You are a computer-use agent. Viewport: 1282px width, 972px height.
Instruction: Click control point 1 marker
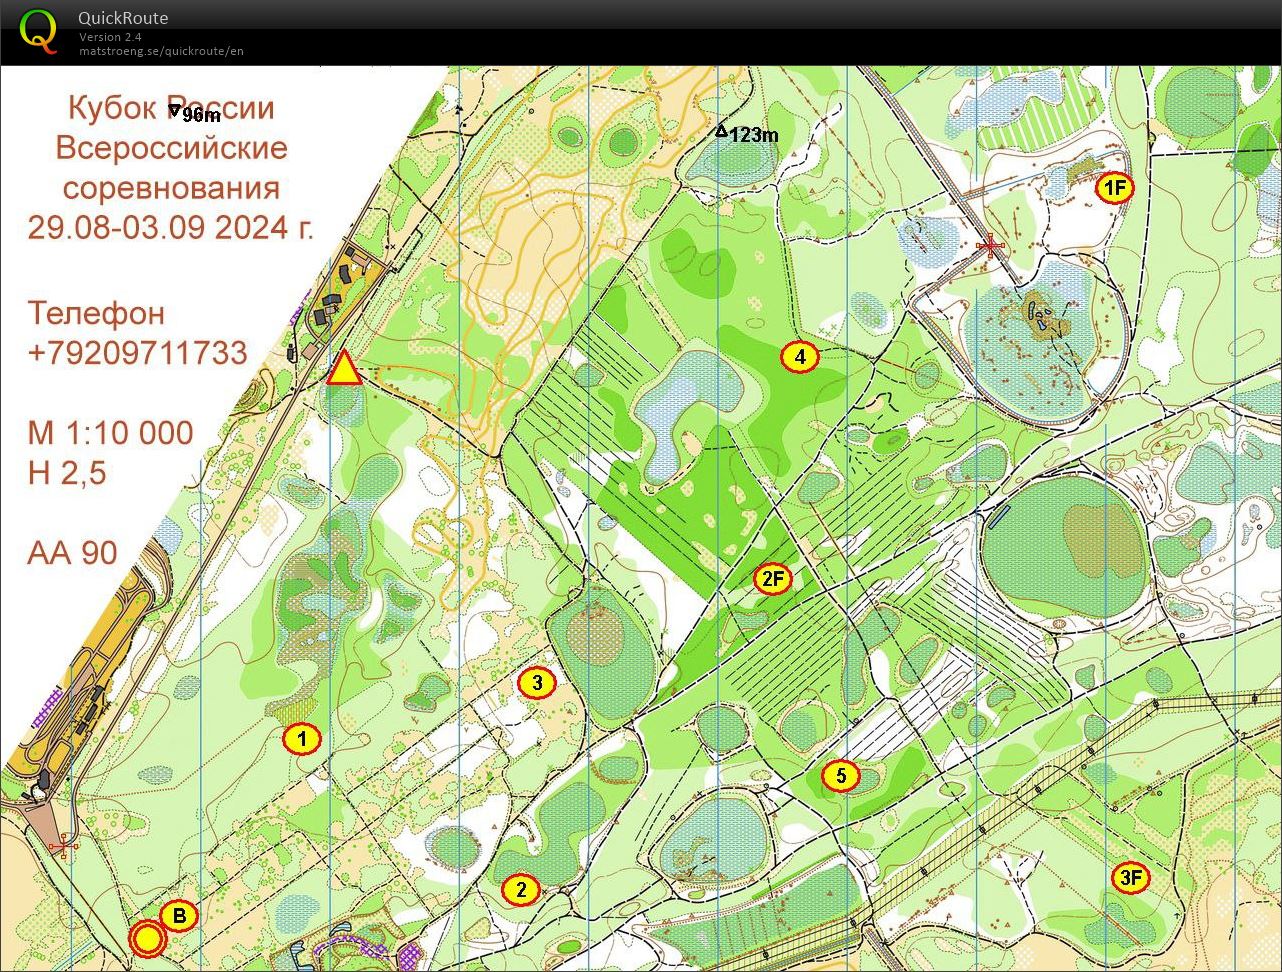301,740
